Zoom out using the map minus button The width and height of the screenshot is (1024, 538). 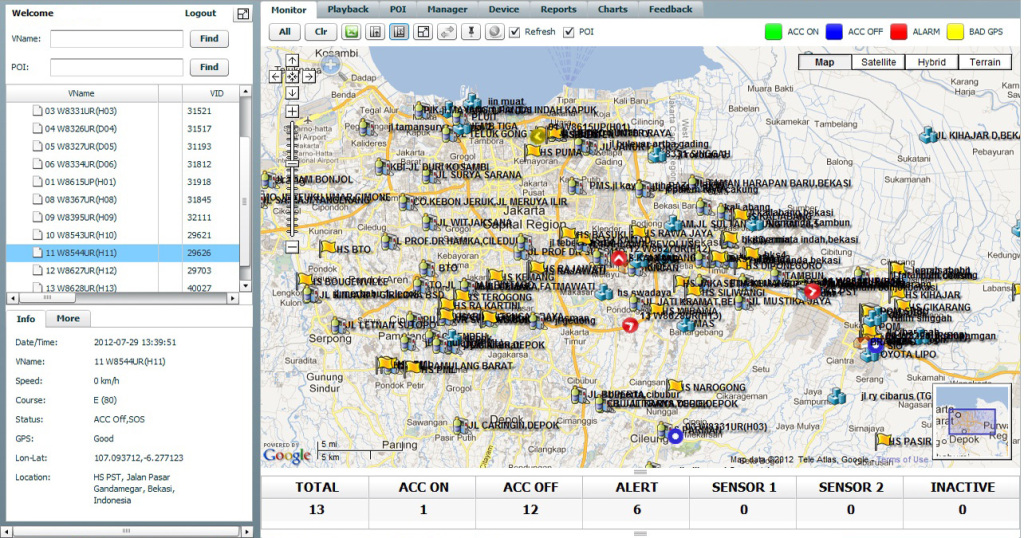[x=292, y=246]
